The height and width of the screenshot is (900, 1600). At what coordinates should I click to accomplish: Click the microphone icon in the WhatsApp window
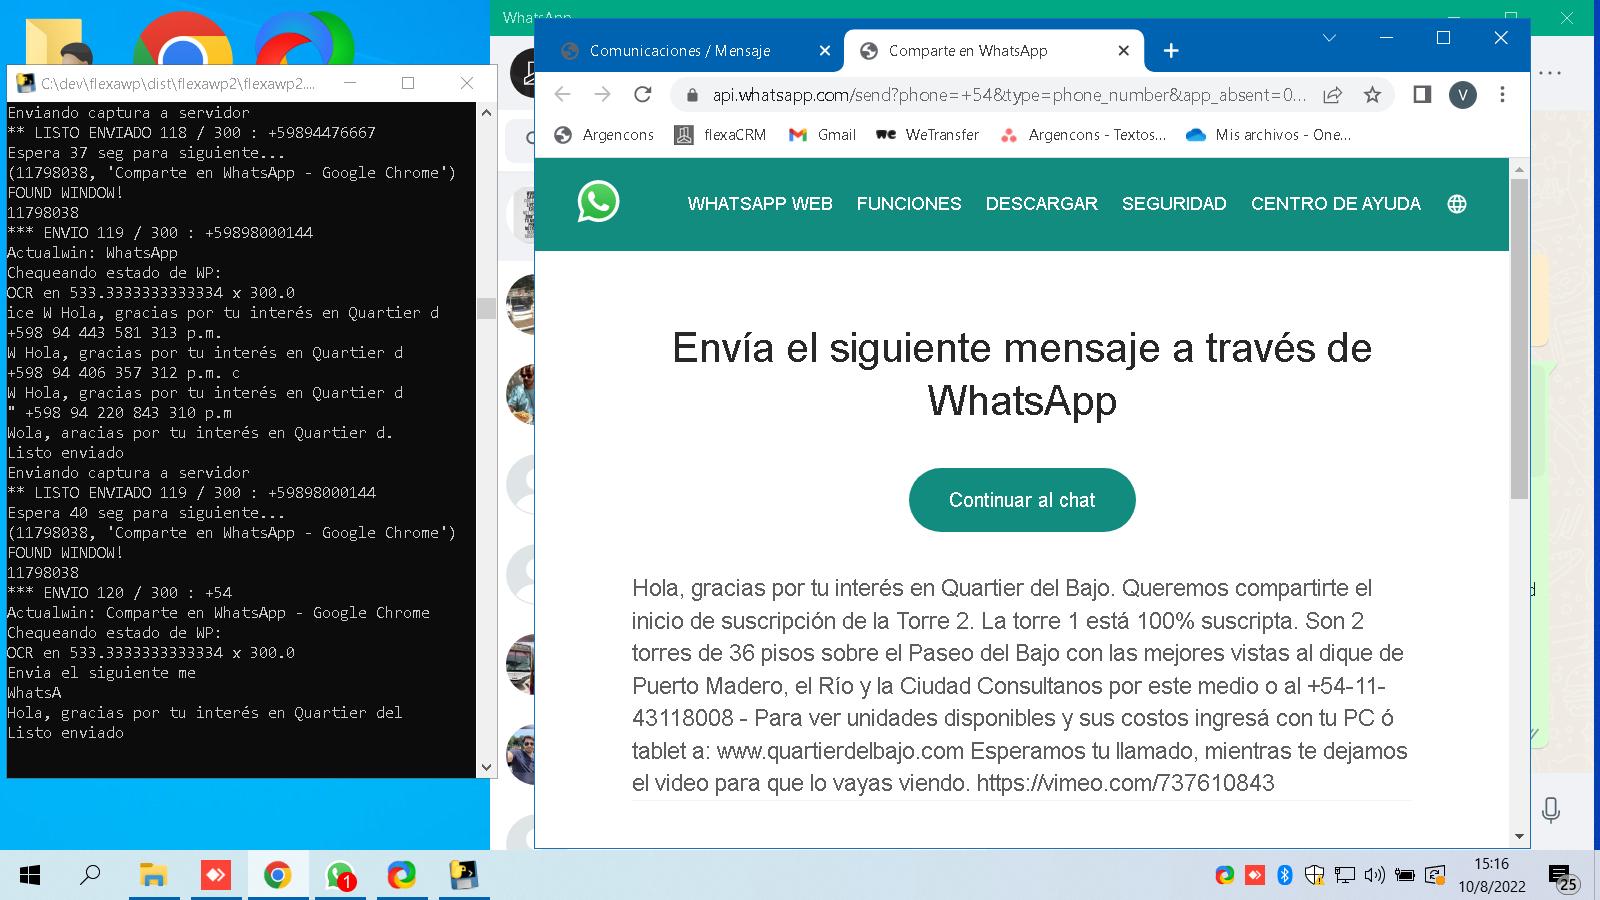pos(1551,809)
